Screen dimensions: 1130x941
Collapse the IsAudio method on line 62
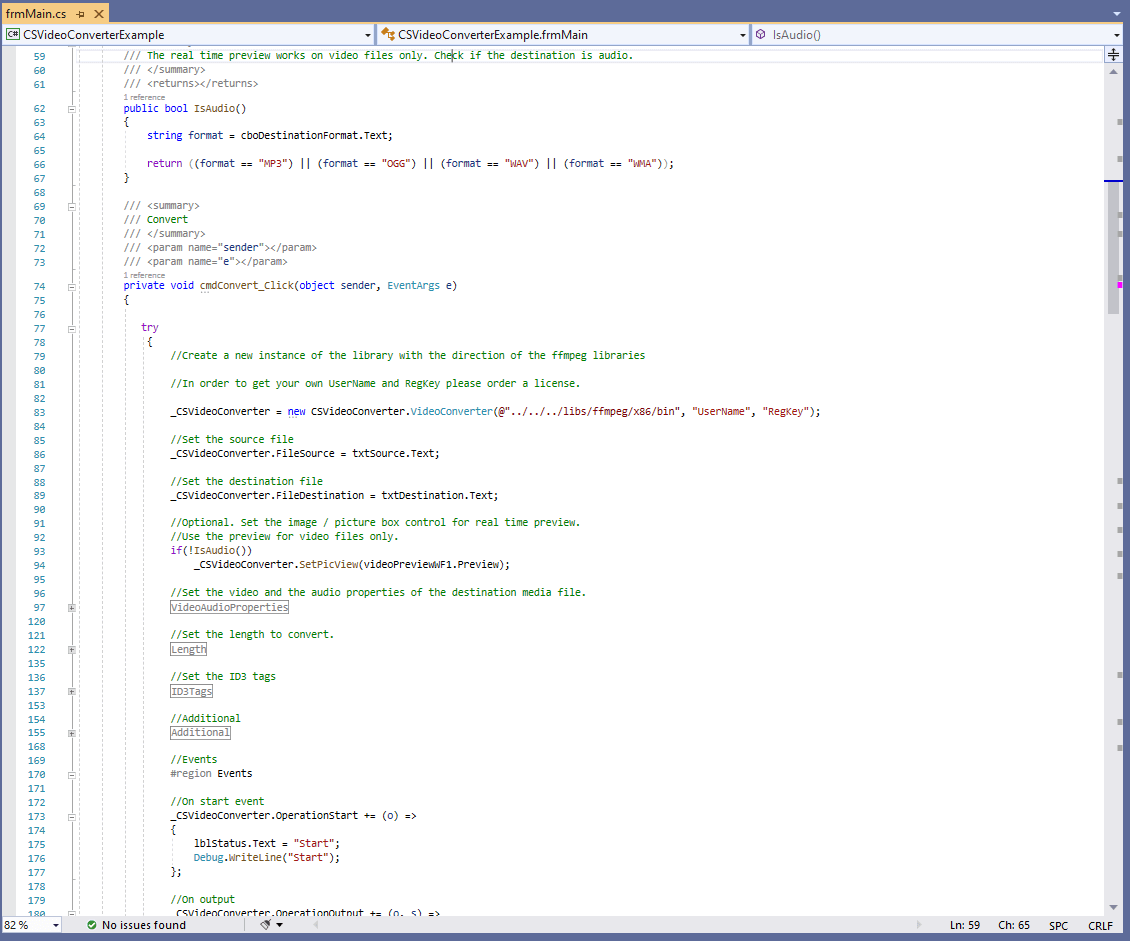point(71,110)
